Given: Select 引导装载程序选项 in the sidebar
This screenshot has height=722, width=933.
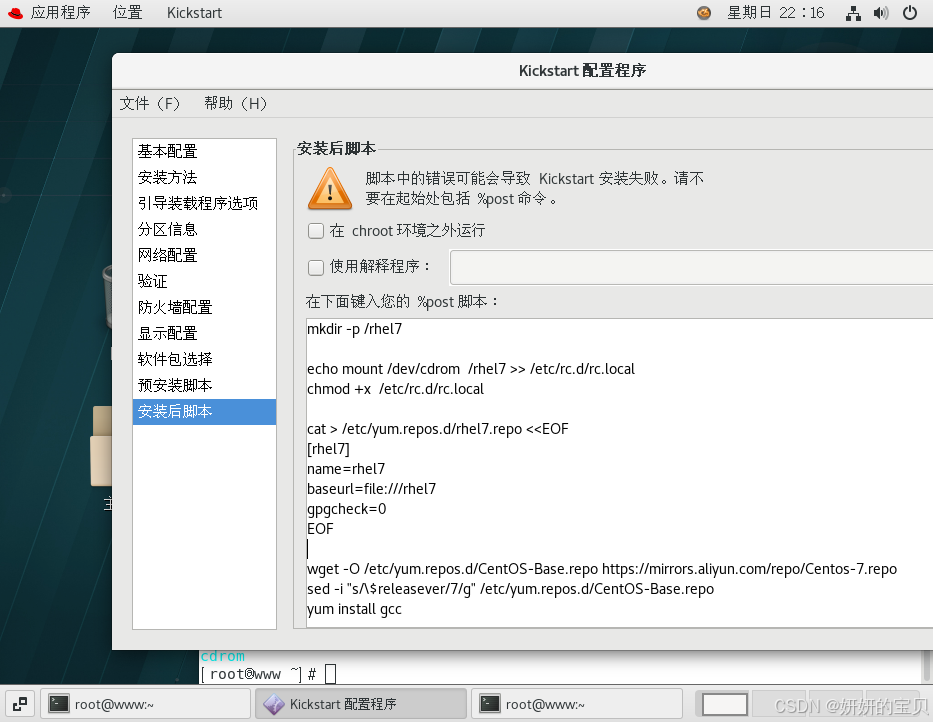Looking at the screenshot, I should [x=204, y=203].
